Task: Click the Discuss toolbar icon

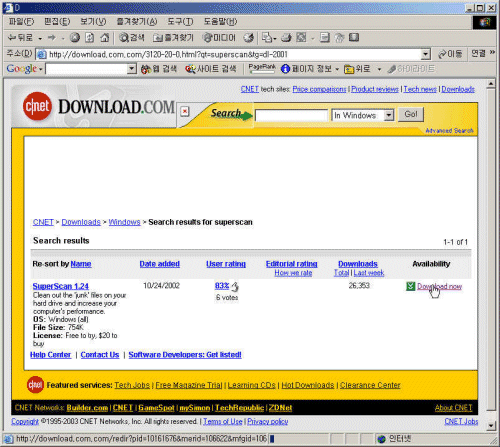Action: click(x=325, y=38)
